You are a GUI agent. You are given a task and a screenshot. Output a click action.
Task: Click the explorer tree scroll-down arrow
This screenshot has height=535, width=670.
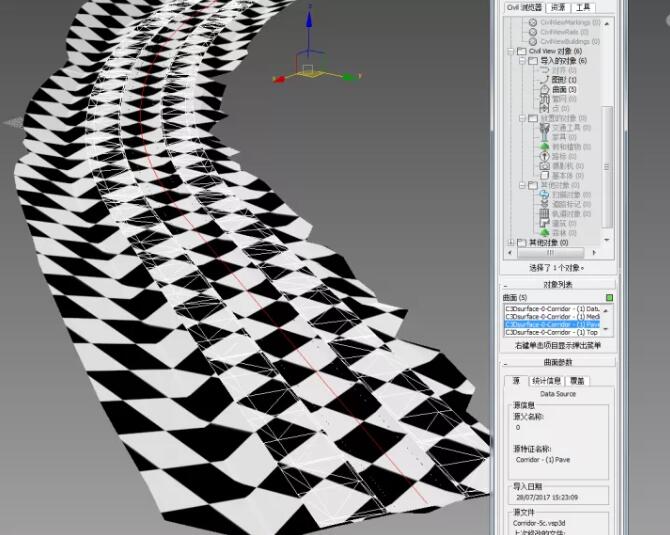pos(607,241)
